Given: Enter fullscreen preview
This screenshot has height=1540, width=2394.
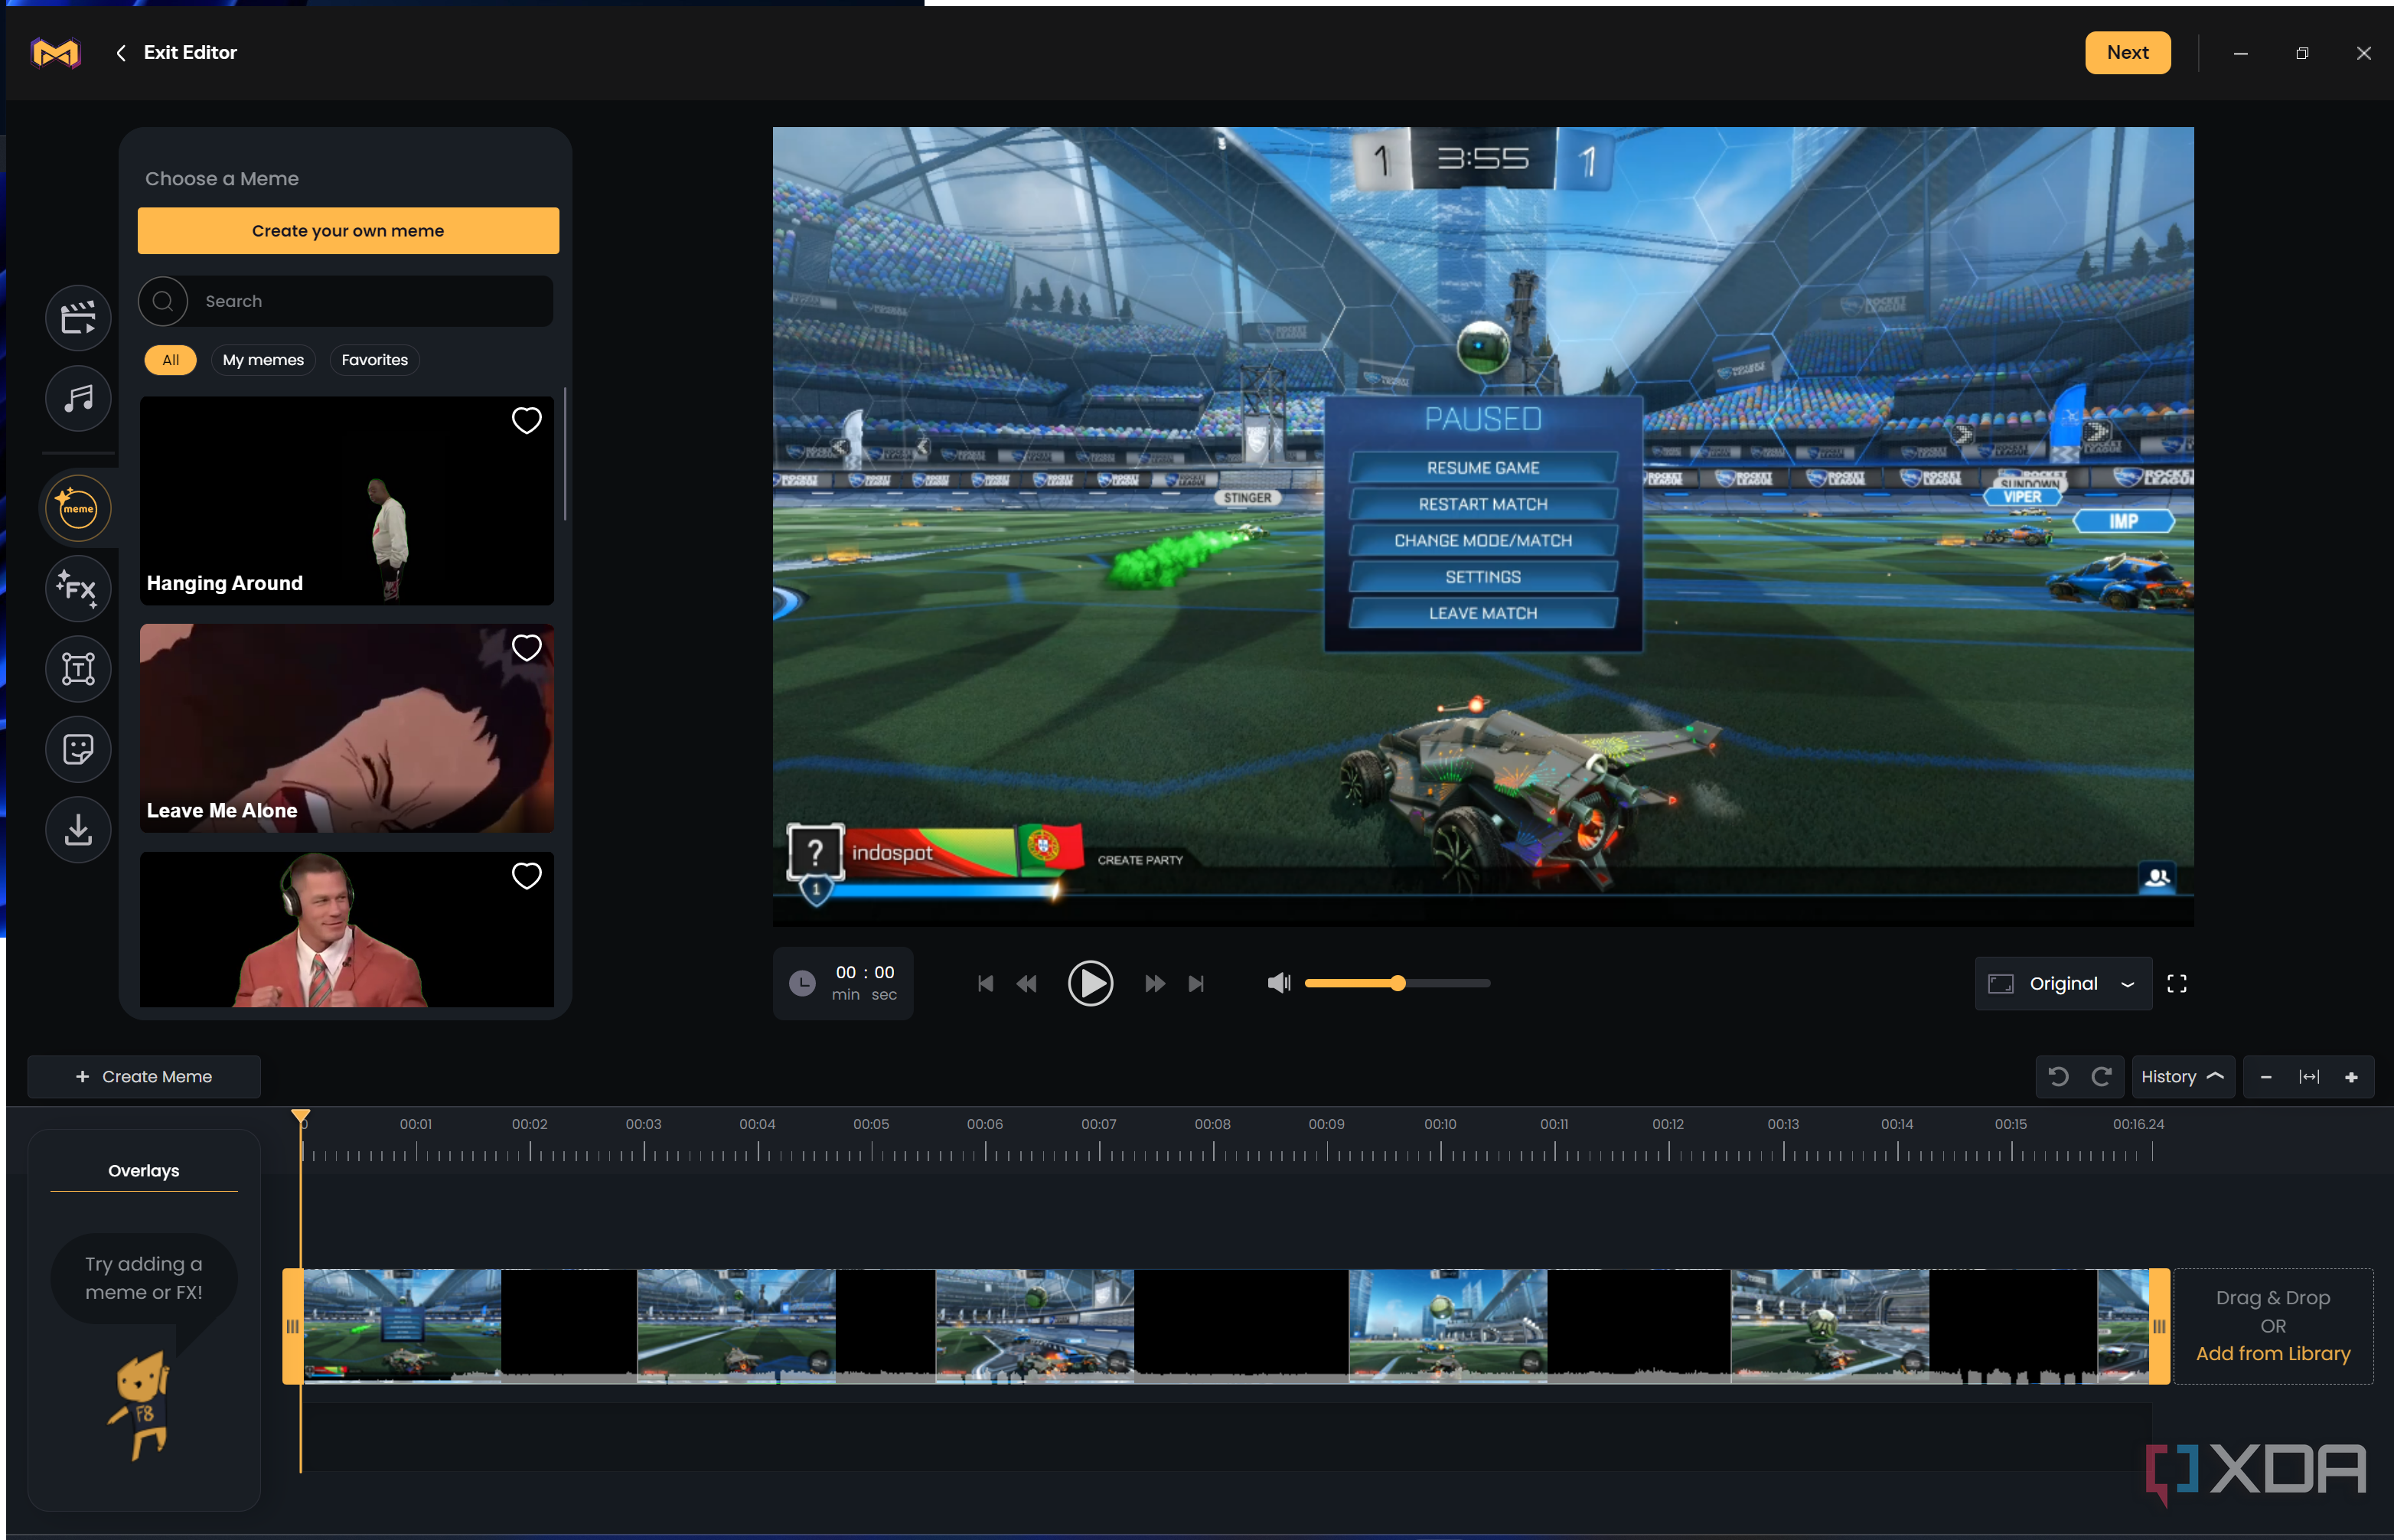Looking at the screenshot, I should 2177,984.
